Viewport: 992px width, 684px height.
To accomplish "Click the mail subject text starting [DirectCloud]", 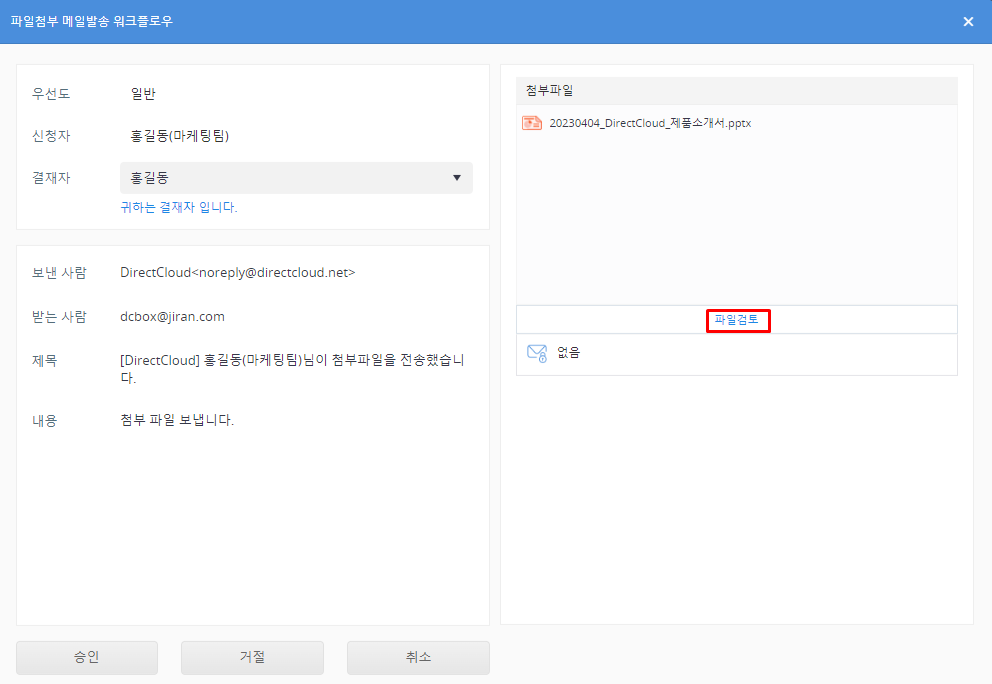I will (292, 369).
